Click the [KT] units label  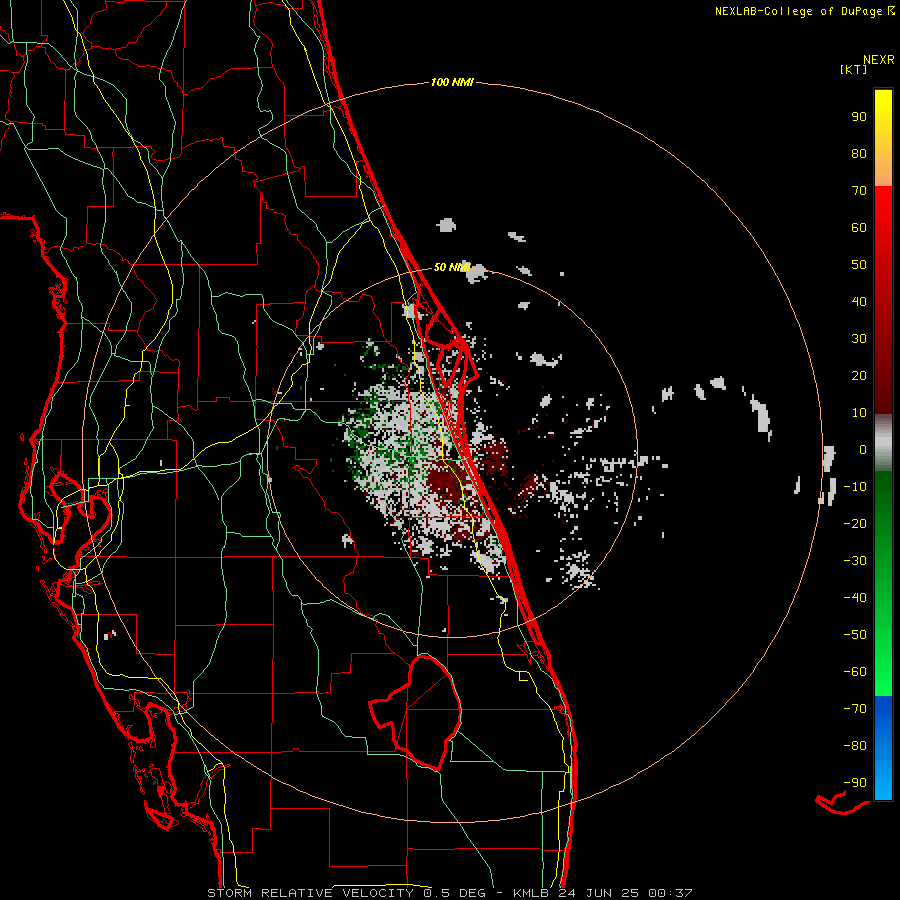[854, 69]
